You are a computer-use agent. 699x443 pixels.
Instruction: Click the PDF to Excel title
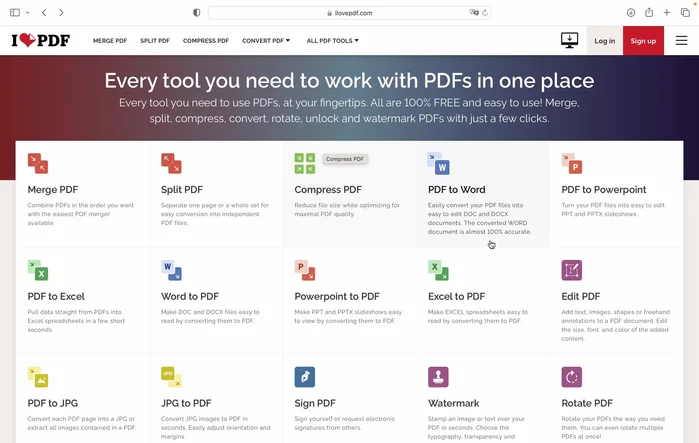pos(56,296)
